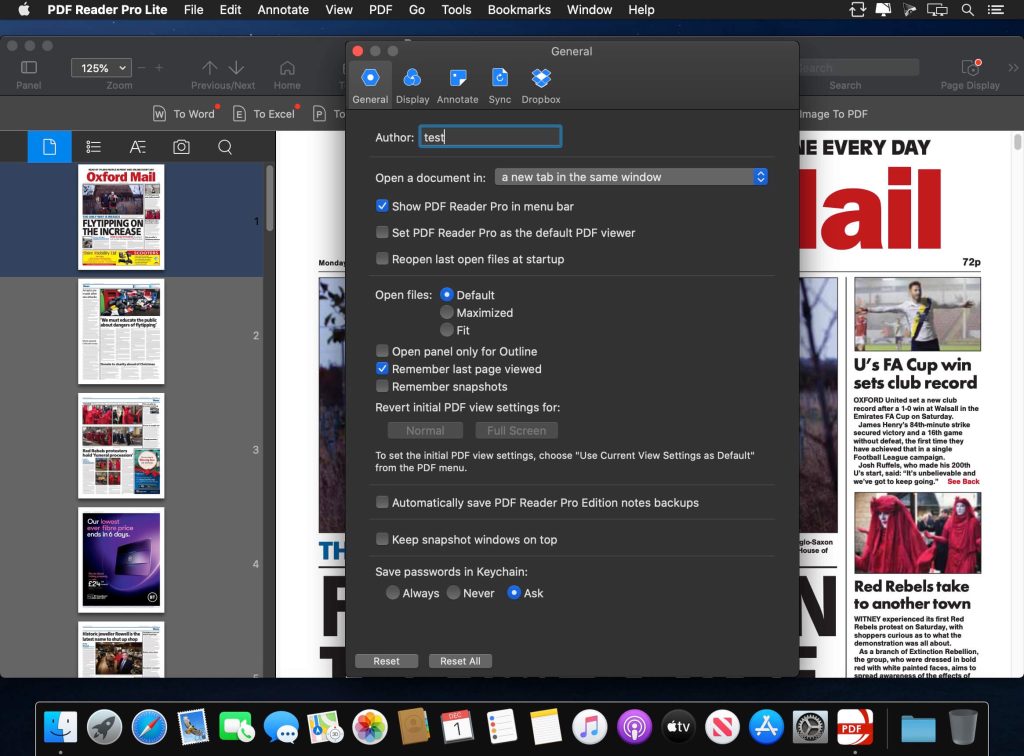Screen dimensions: 1024x756
Task: Check Reopen last open files at startup
Action: click(382, 259)
